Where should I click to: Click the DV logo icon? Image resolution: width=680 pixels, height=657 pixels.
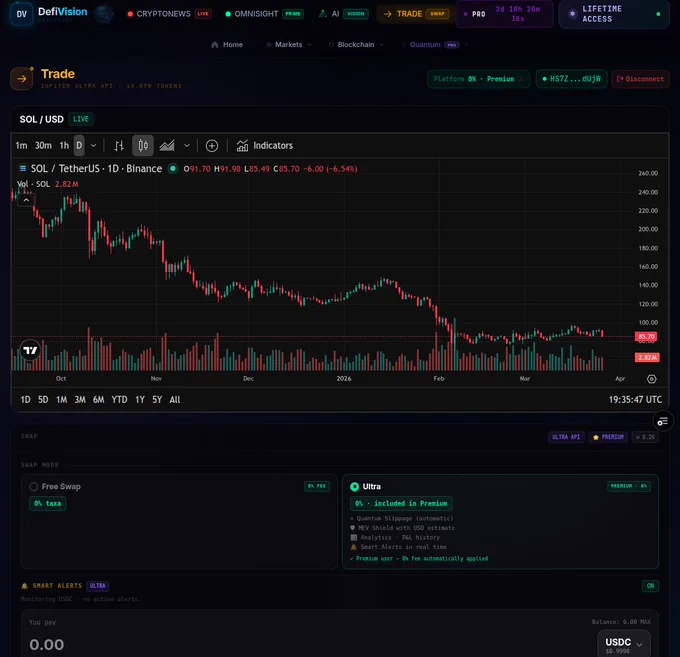21,14
